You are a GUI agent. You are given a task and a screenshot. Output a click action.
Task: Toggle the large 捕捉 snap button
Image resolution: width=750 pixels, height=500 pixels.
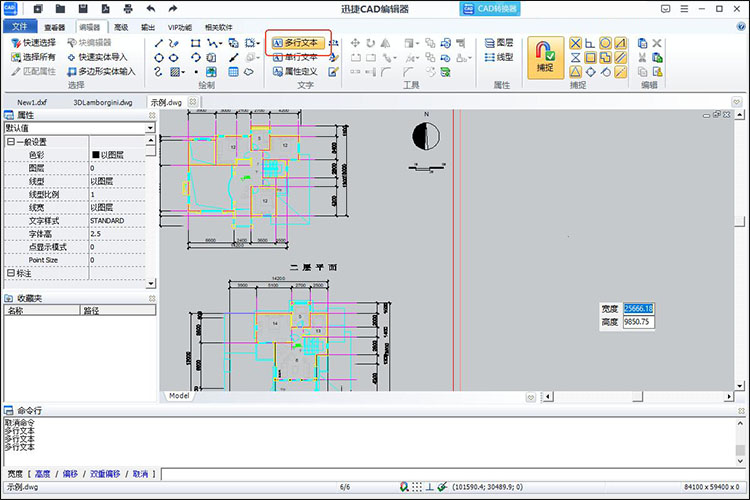[546, 58]
